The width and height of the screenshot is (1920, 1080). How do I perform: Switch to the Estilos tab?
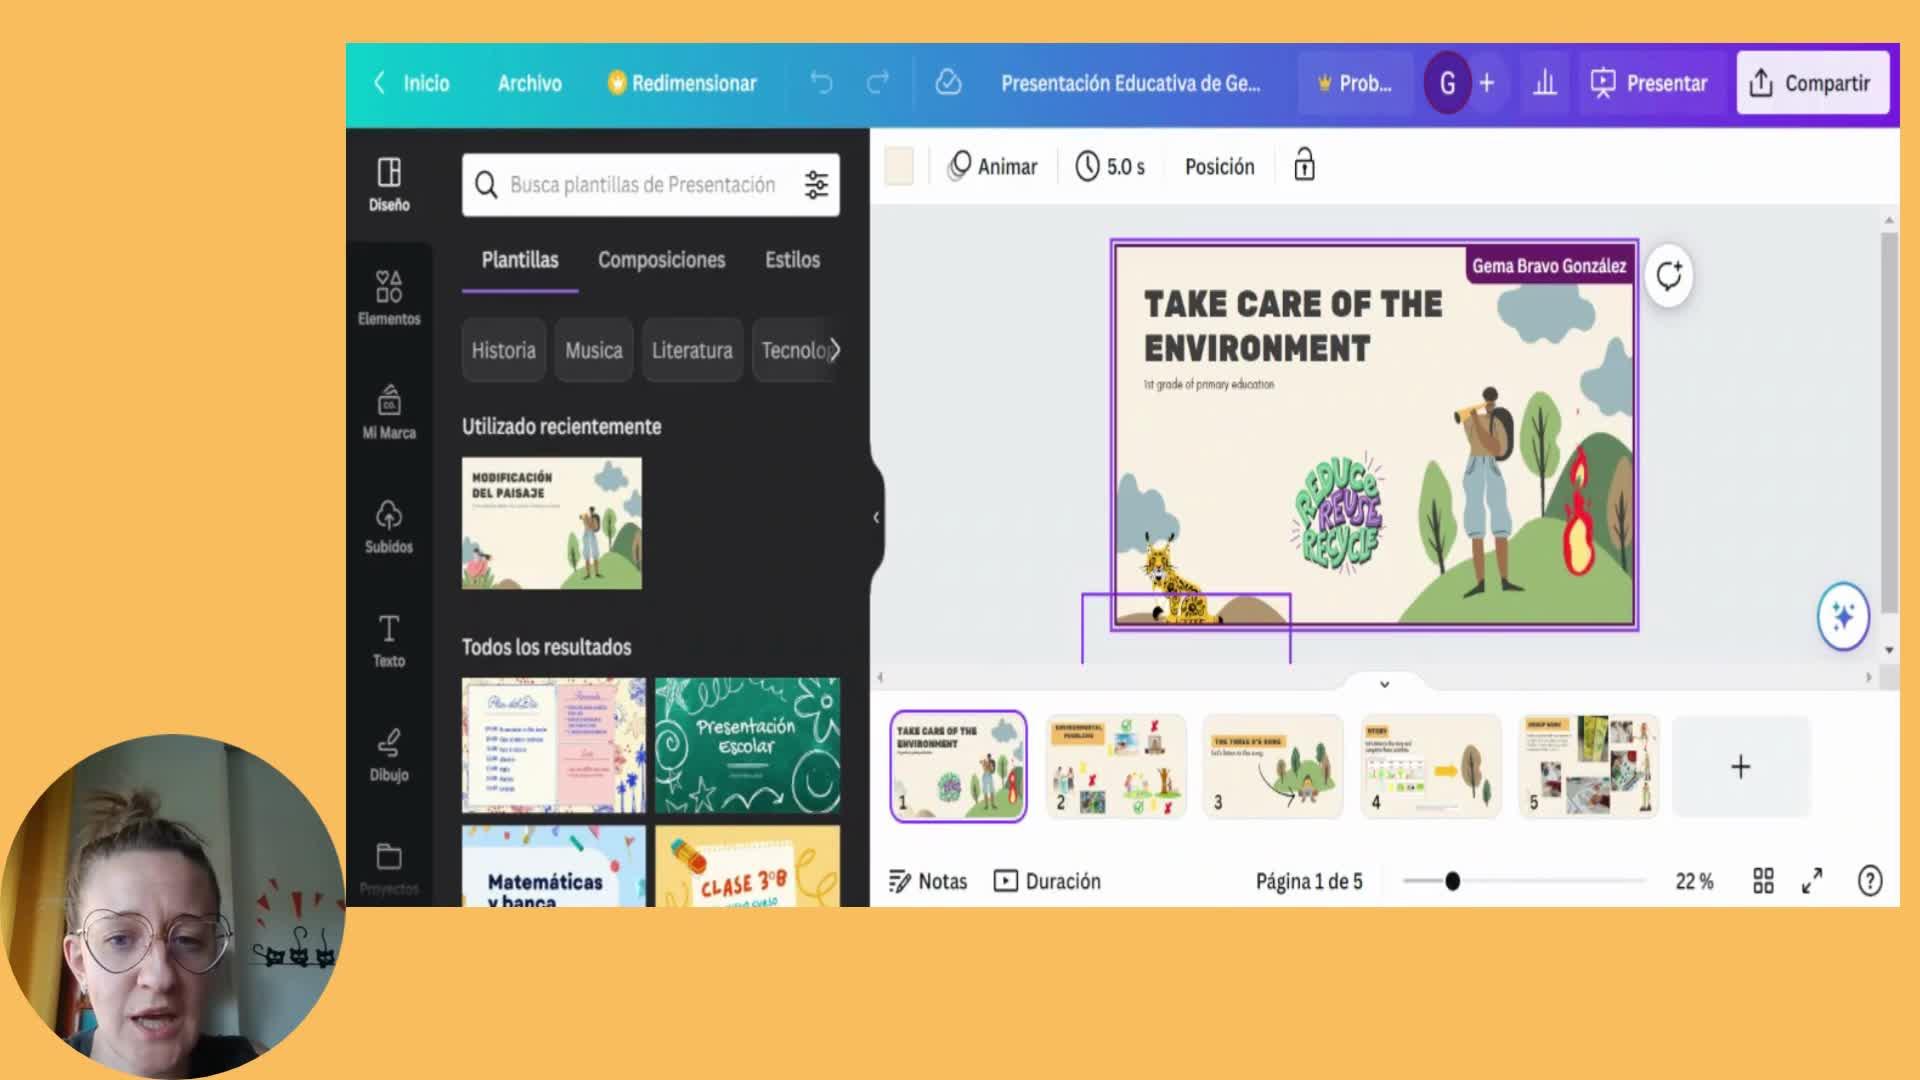(792, 260)
